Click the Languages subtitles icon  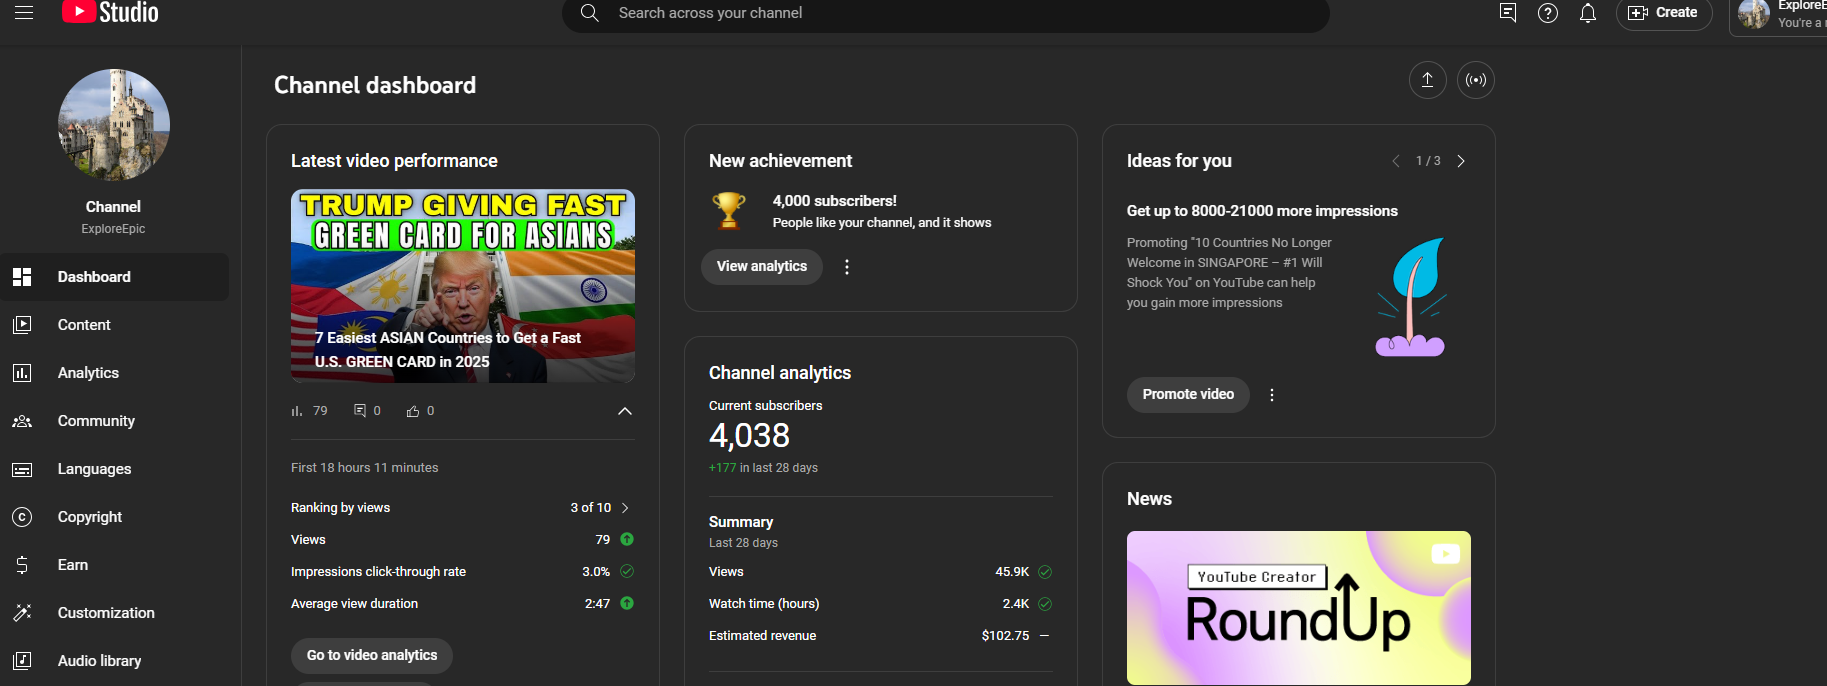click(22, 469)
